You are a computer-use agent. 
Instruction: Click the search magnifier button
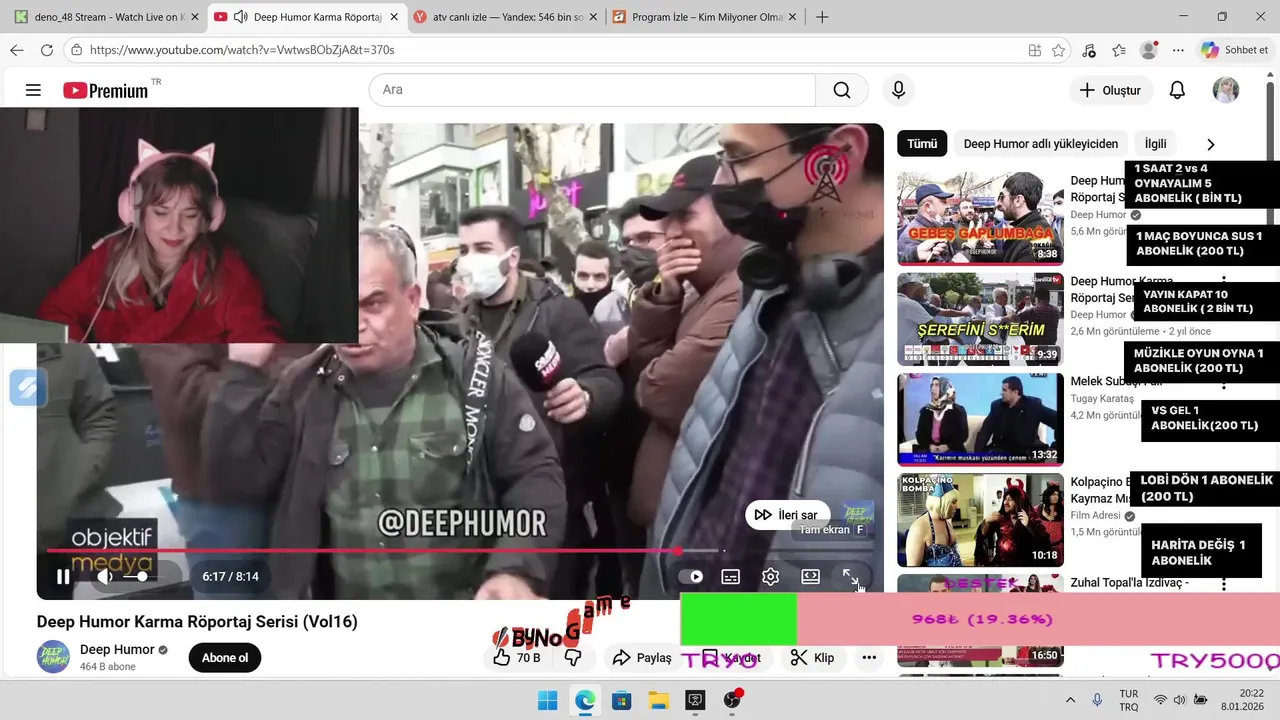pos(842,90)
